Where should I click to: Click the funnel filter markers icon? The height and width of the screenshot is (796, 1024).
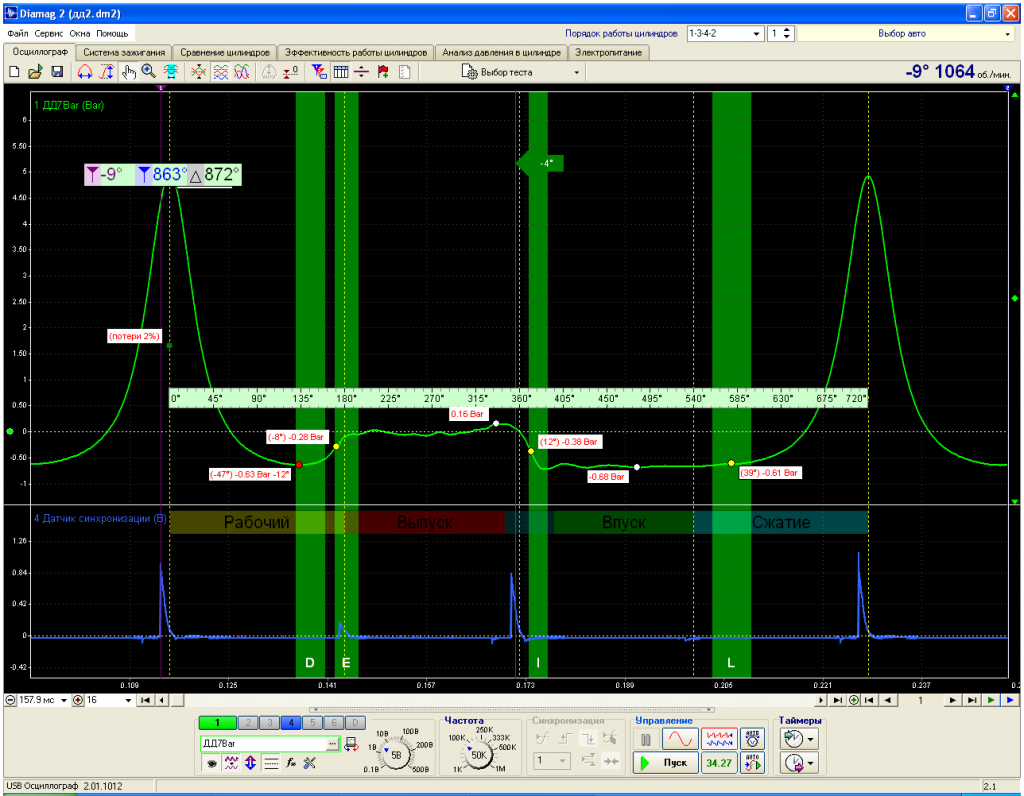[x=319, y=72]
